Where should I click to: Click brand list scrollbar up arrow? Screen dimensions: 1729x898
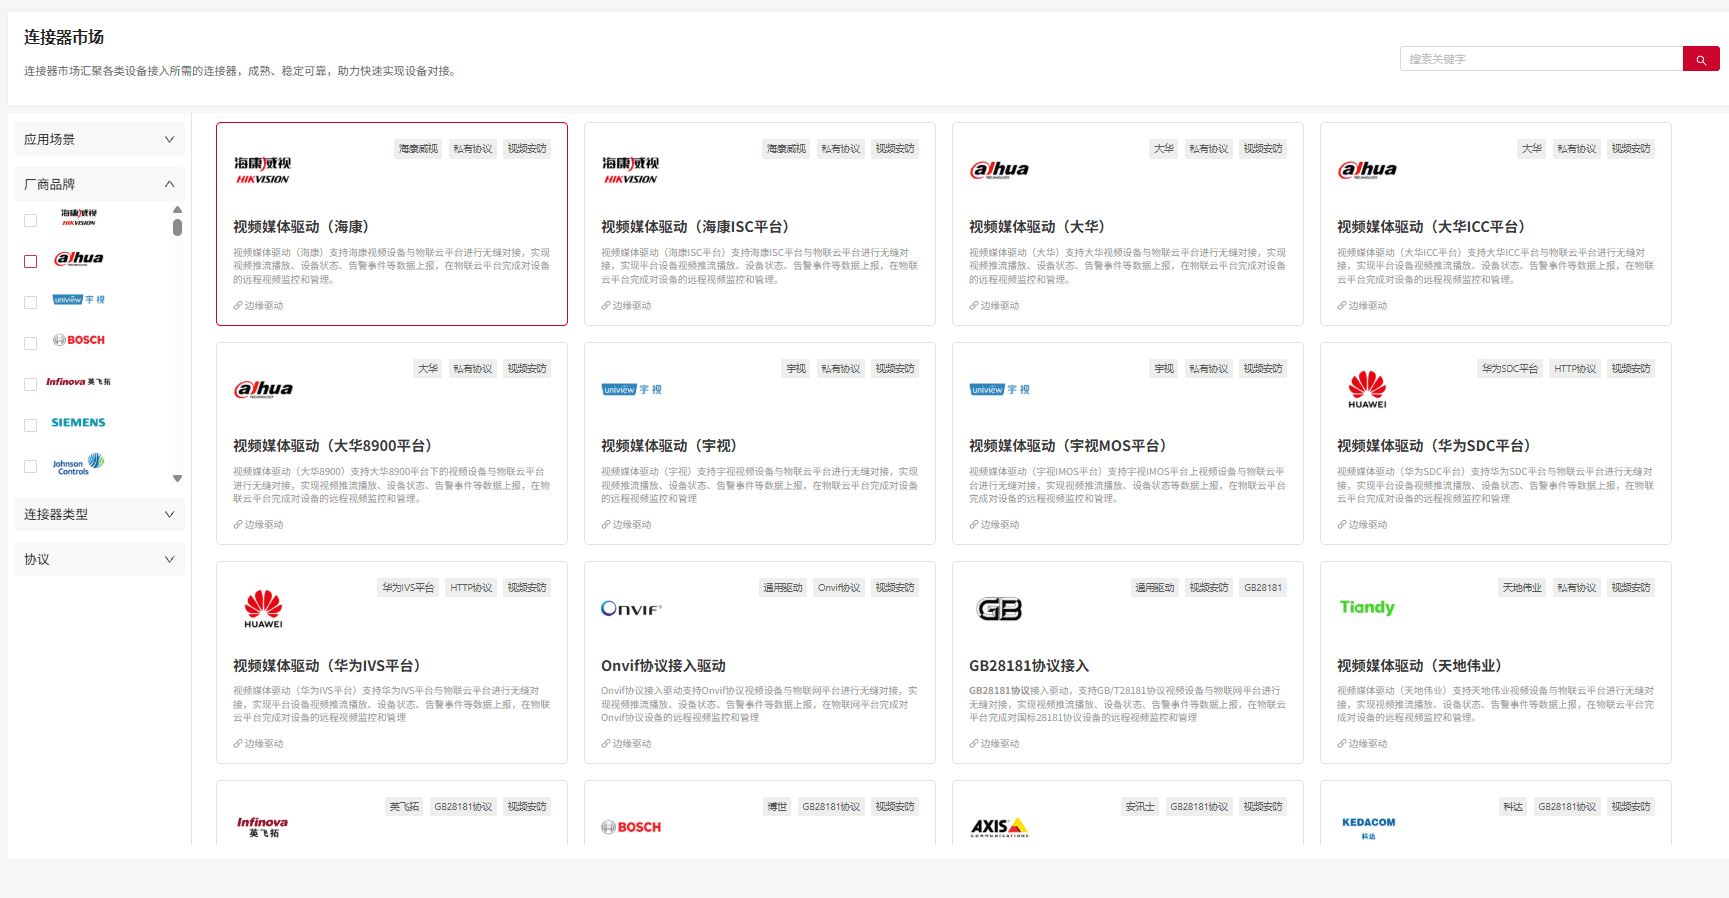tap(177, 209)
